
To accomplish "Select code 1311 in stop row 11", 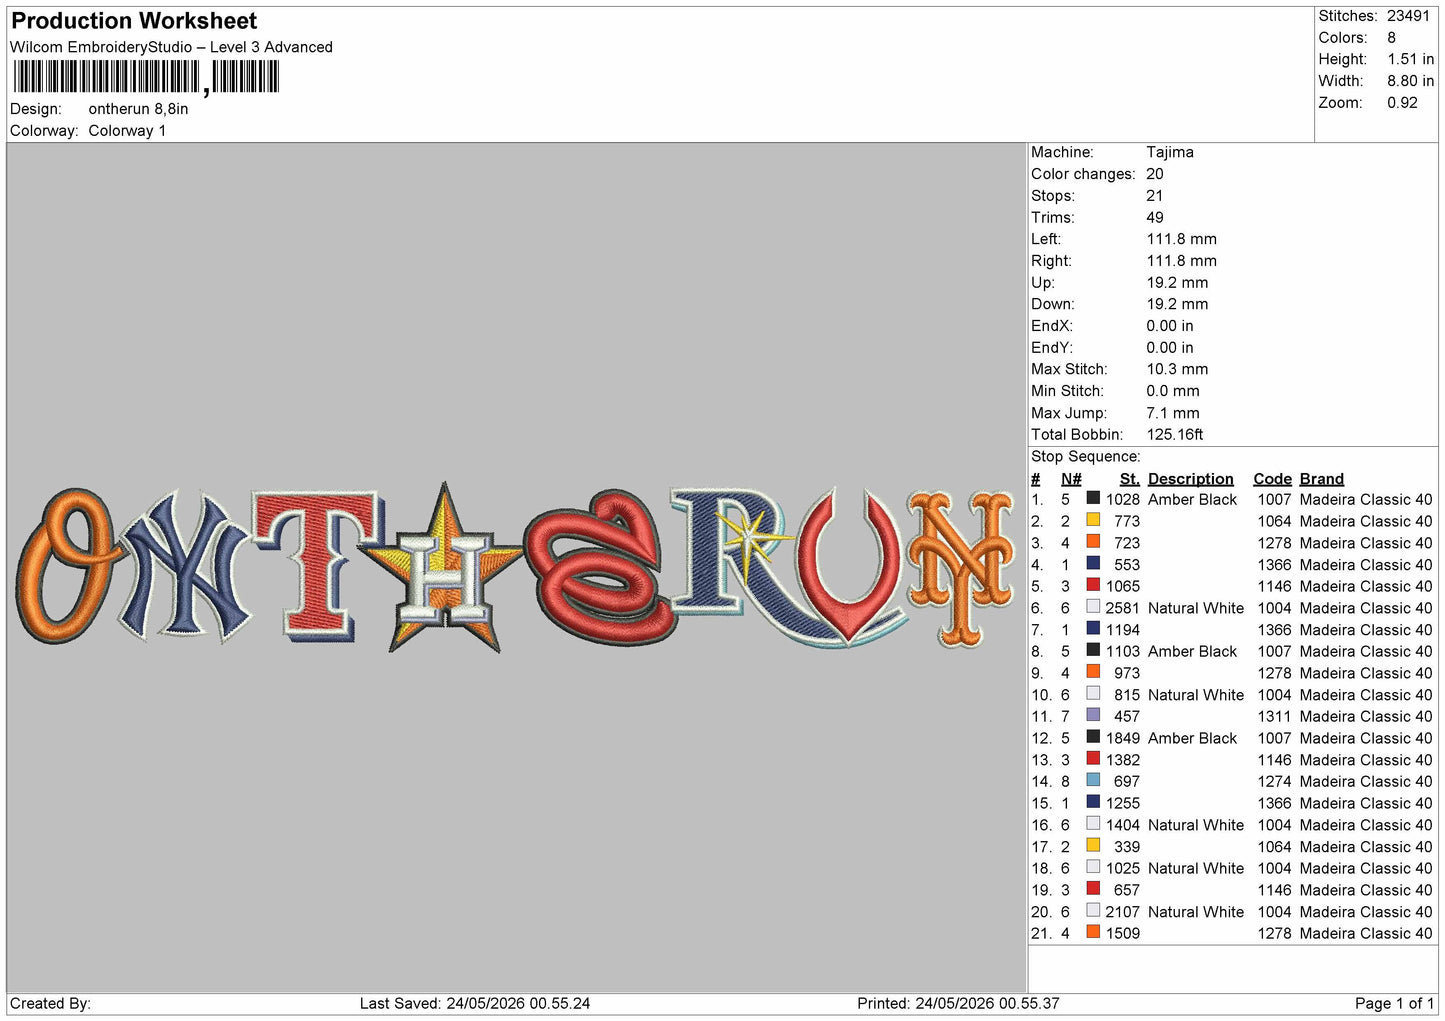I will point(1275,716).
